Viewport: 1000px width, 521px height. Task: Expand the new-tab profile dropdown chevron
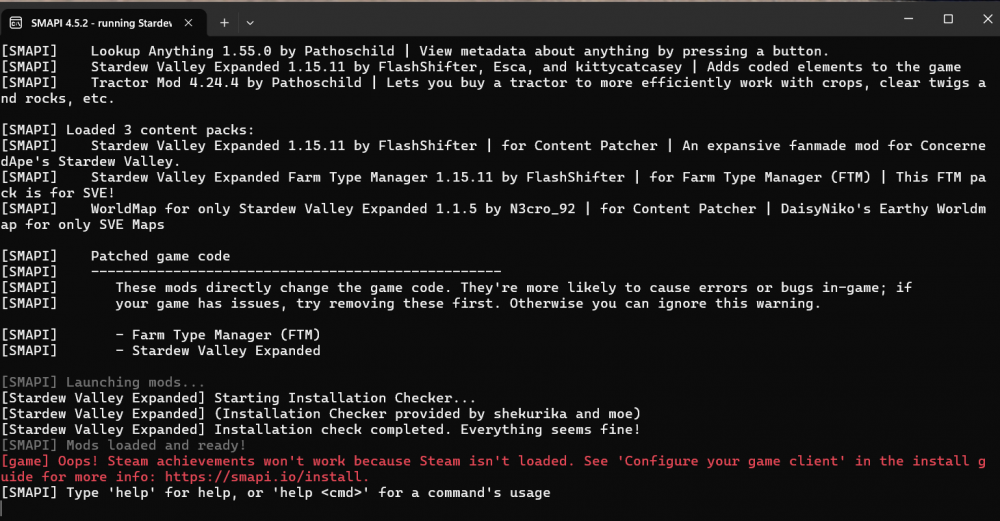(x=250, y=23)
